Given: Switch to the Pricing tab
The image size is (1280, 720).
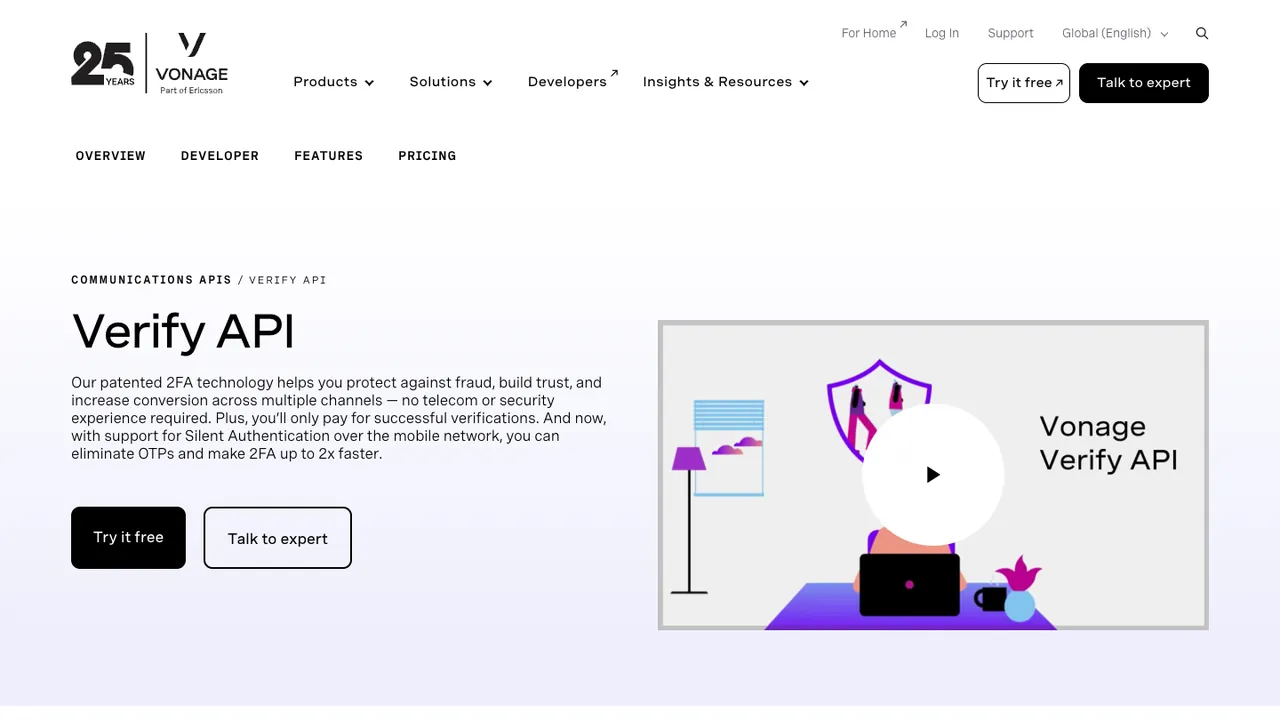Looking at the screenshot, I should [x=427, y=156].
